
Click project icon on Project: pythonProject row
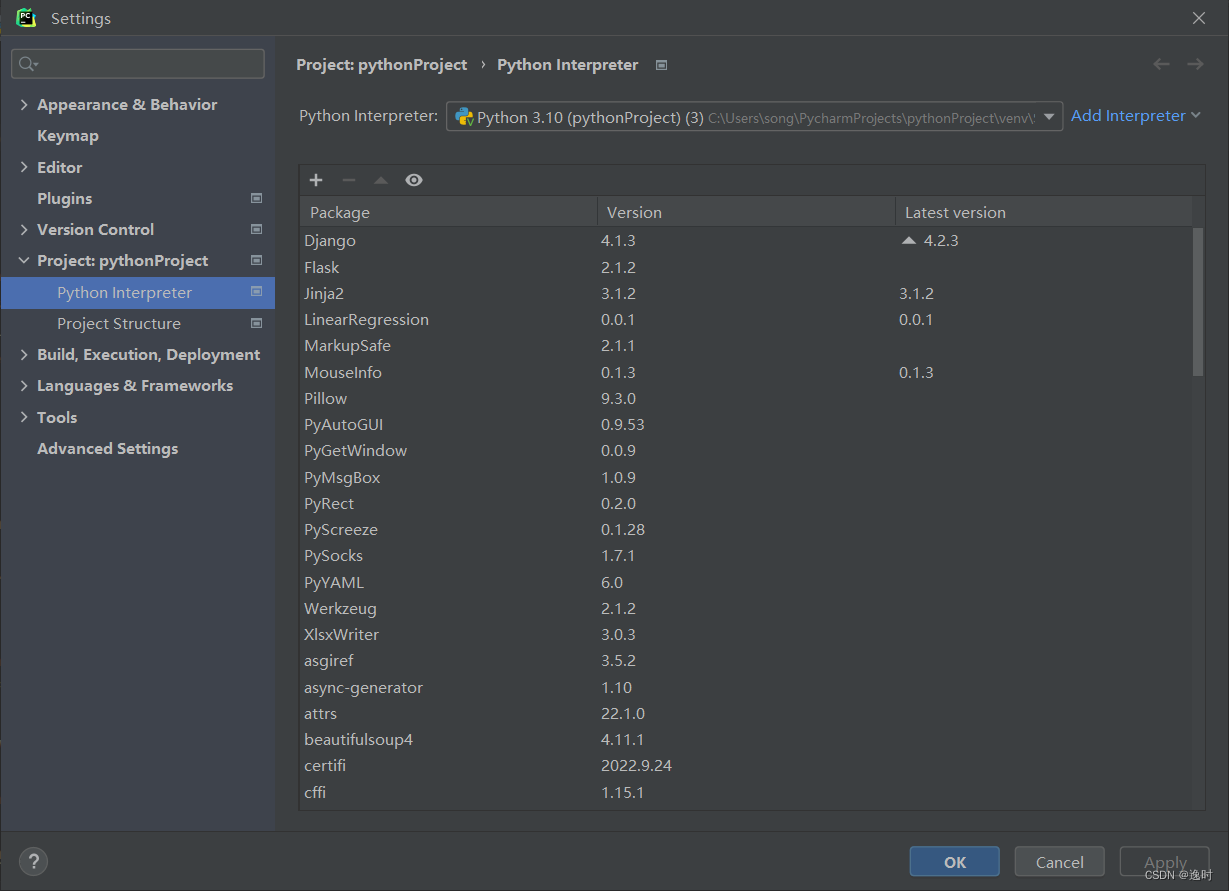coord(256,260)
